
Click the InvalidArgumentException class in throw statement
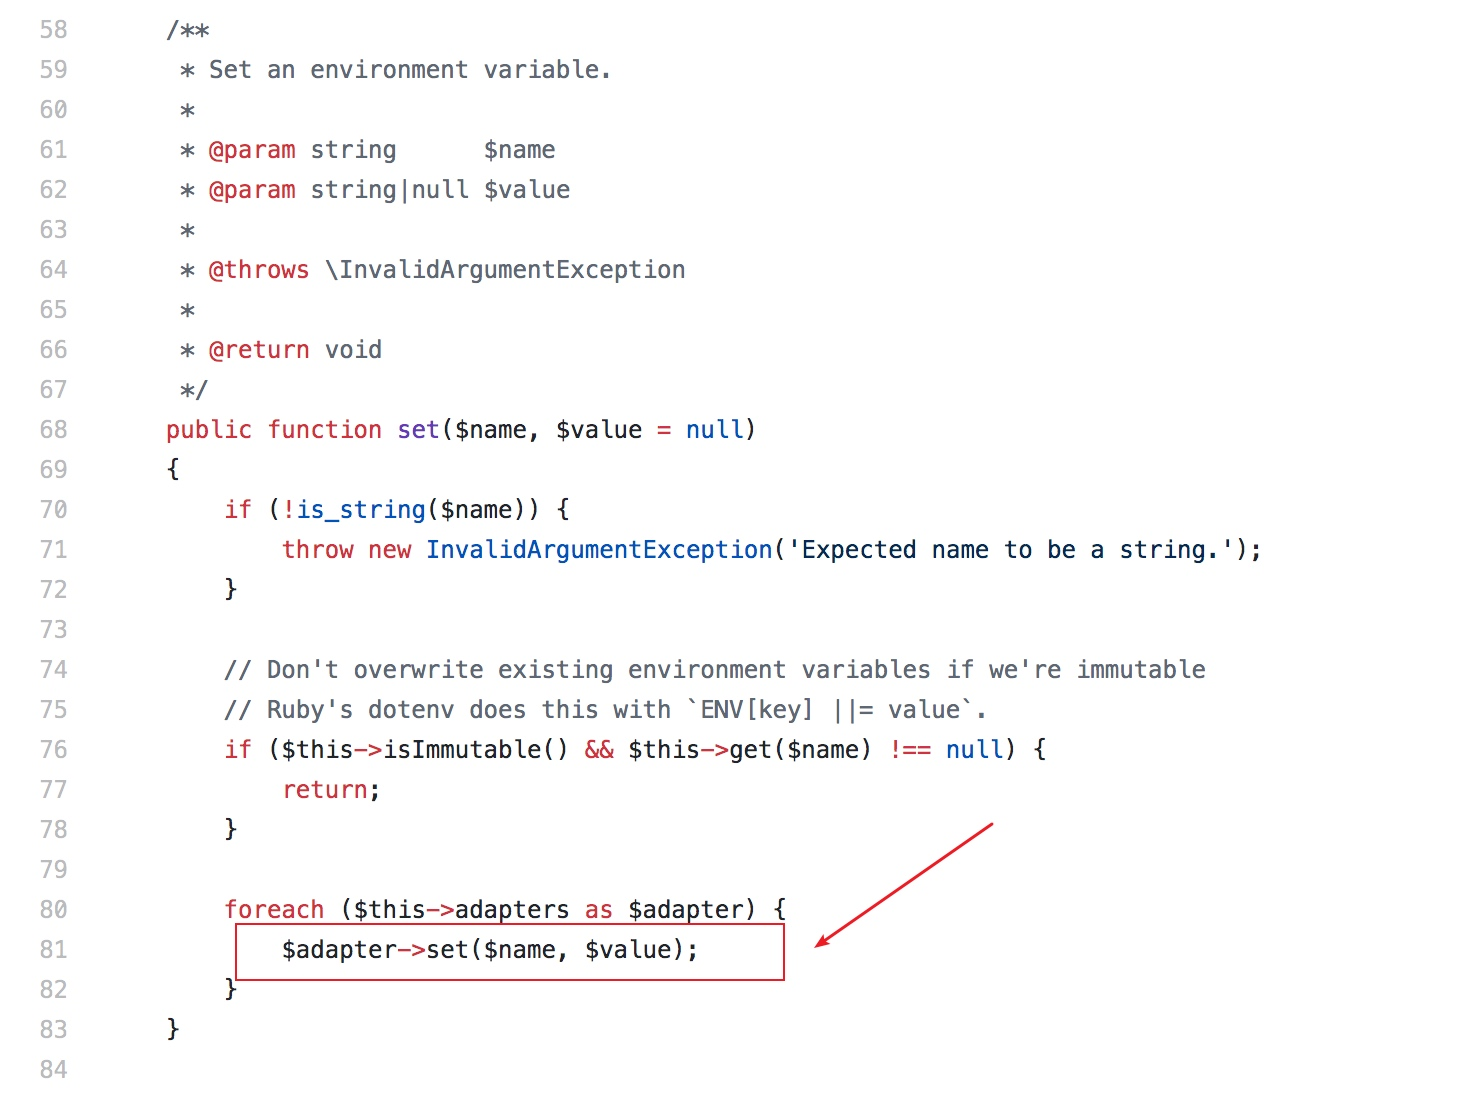point(599,550)
